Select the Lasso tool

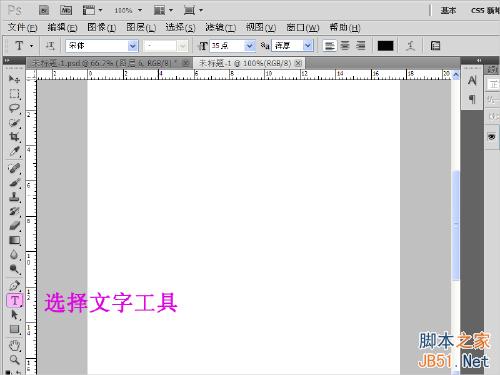pos(14,109)
